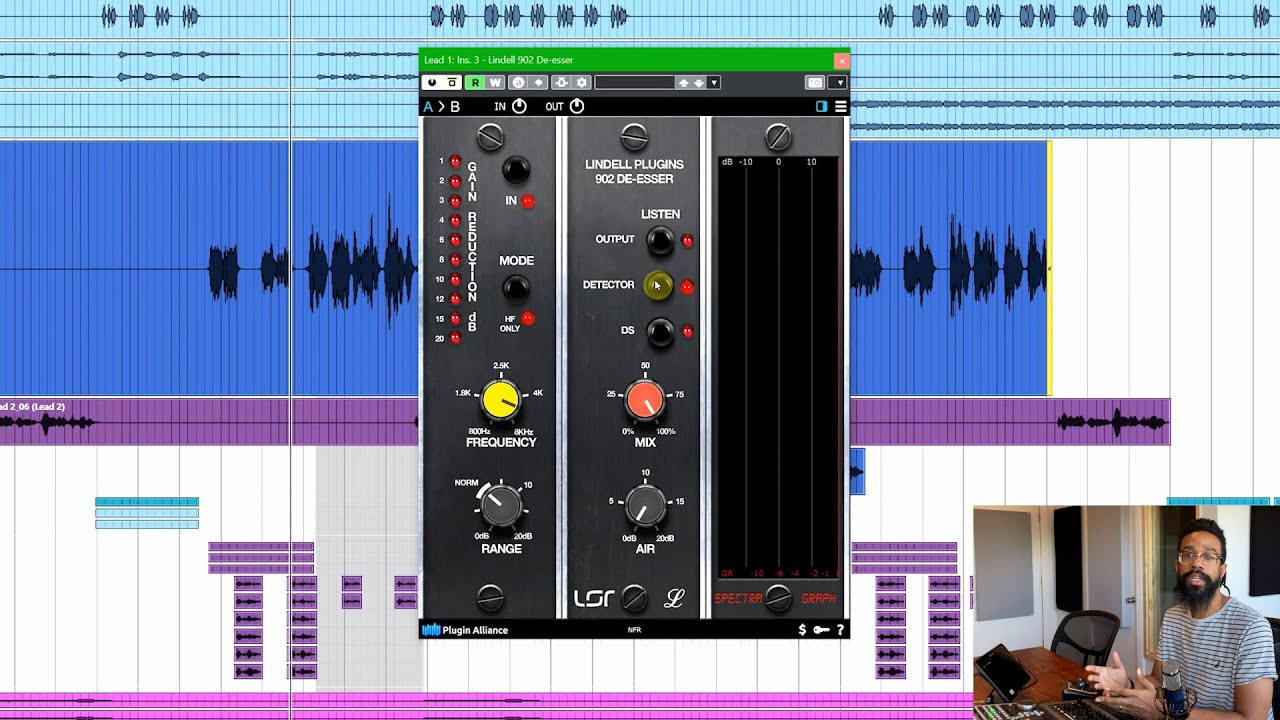Toggle the blue side panel view icon
Viewport: 1280px width, 720px height.
pyautogui.click(x=821, y=106)
